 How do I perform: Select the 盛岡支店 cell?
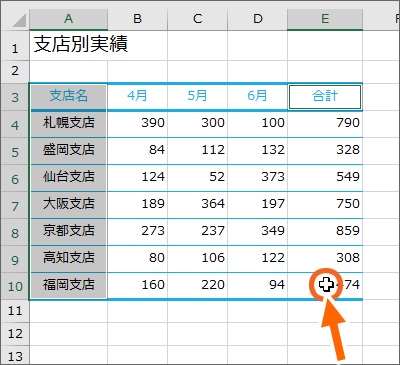pos(68,151)
